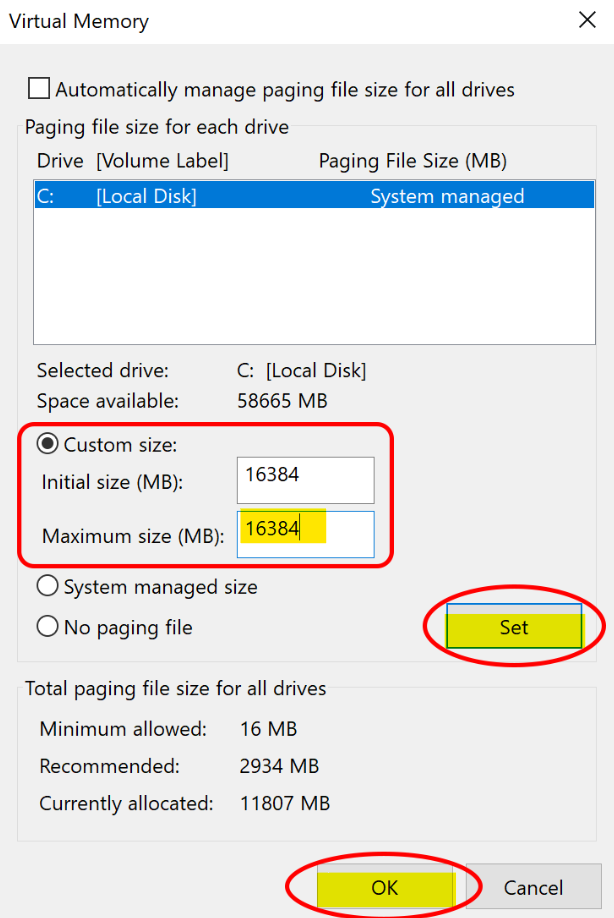Close the Virtual Memory dialog with X
This screenshot has width=614, height=918.
click(x=587, y=20)
